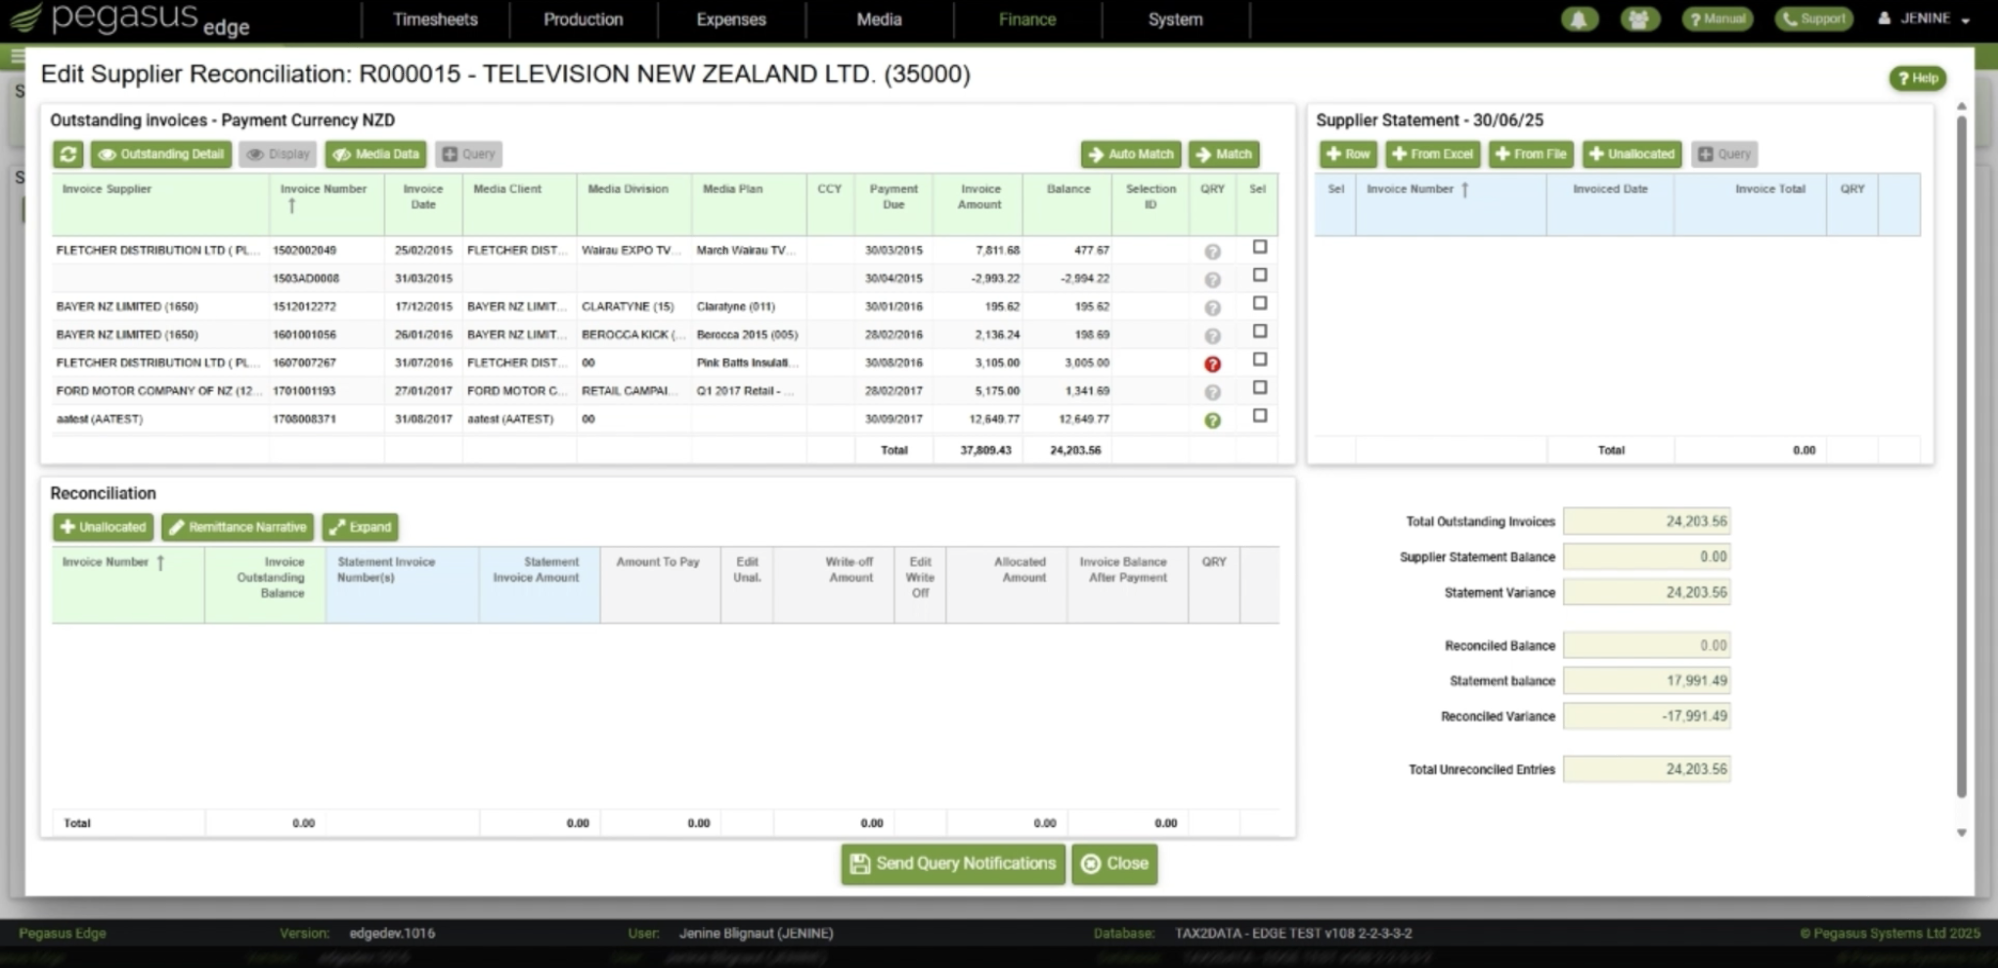
Task: Click Outstanding Detail button
Action: (x=161, y=154)
